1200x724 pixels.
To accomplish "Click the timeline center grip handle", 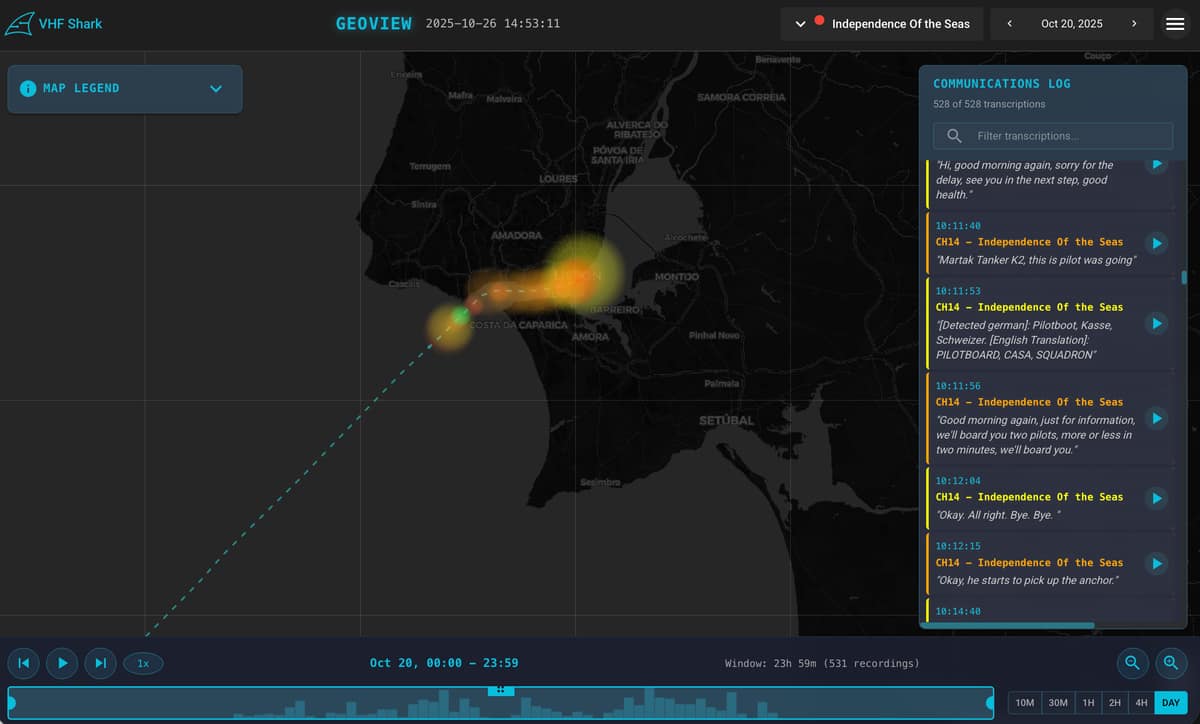I will pos(500,690).
